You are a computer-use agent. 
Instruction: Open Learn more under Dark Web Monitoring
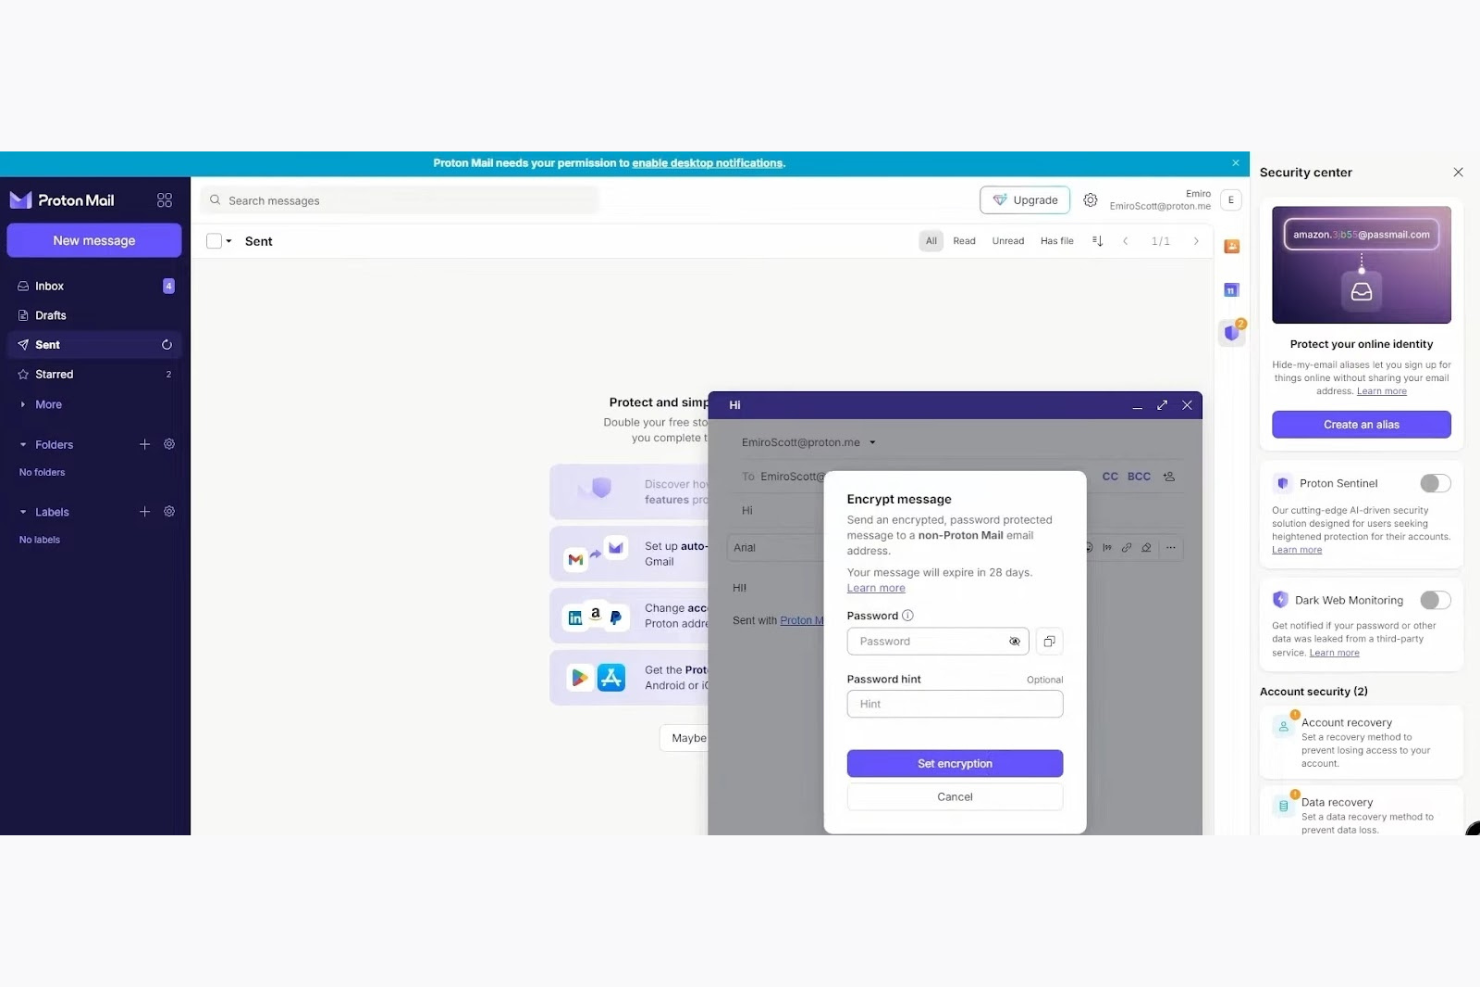pos(1334,653)
